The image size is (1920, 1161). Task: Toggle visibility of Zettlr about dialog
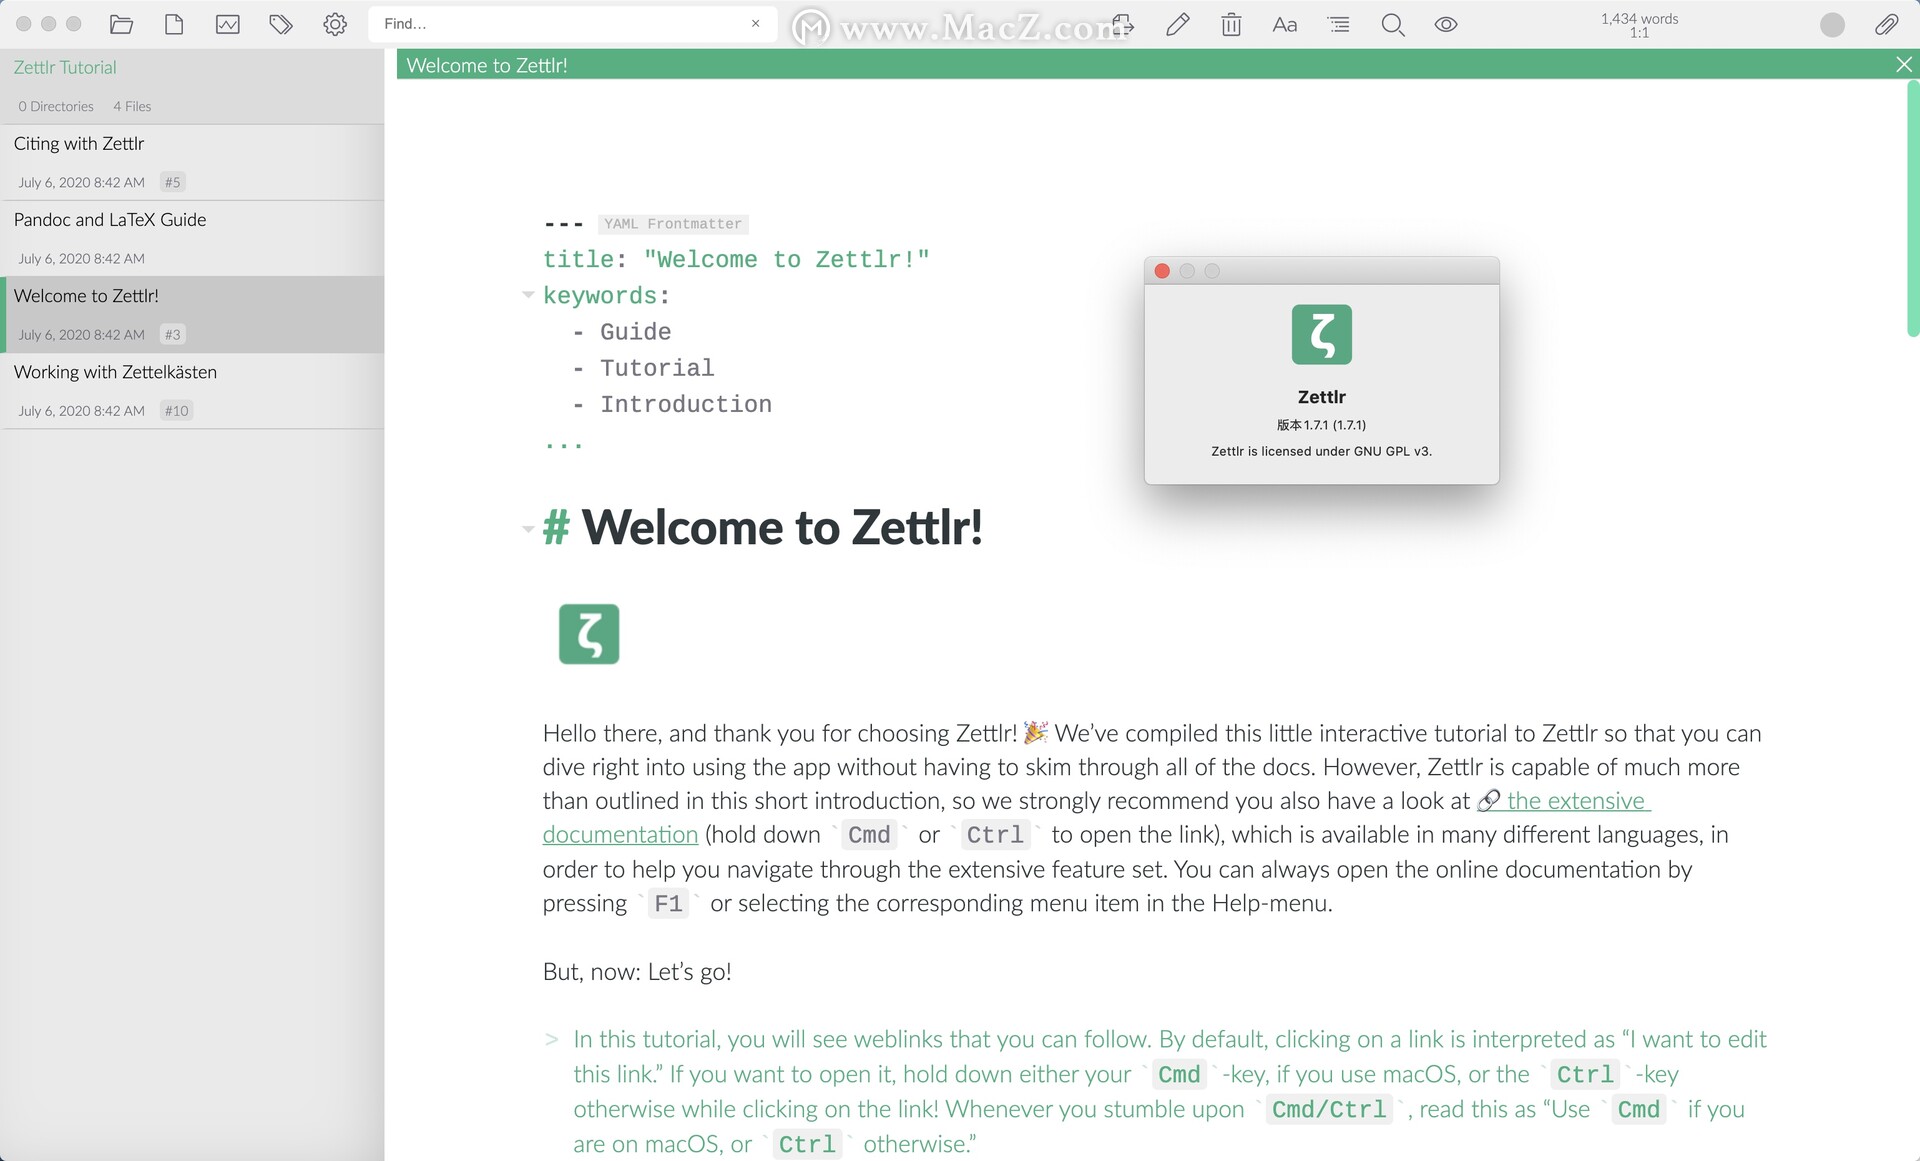pyautogui.click(x=1164, y=270)
